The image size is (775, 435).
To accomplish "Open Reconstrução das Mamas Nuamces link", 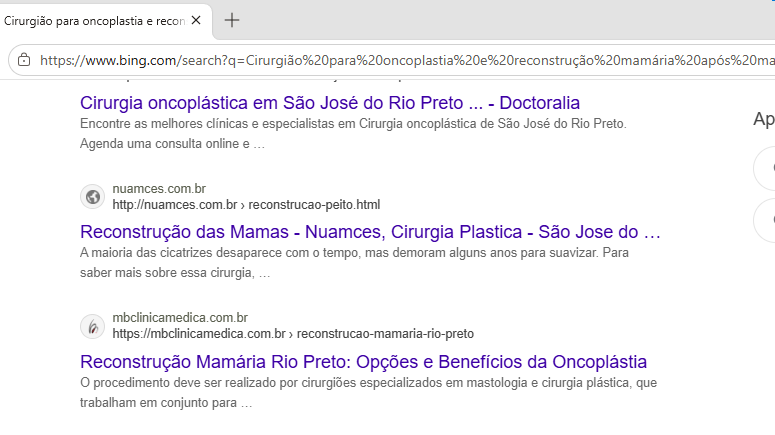I will 370,232.
